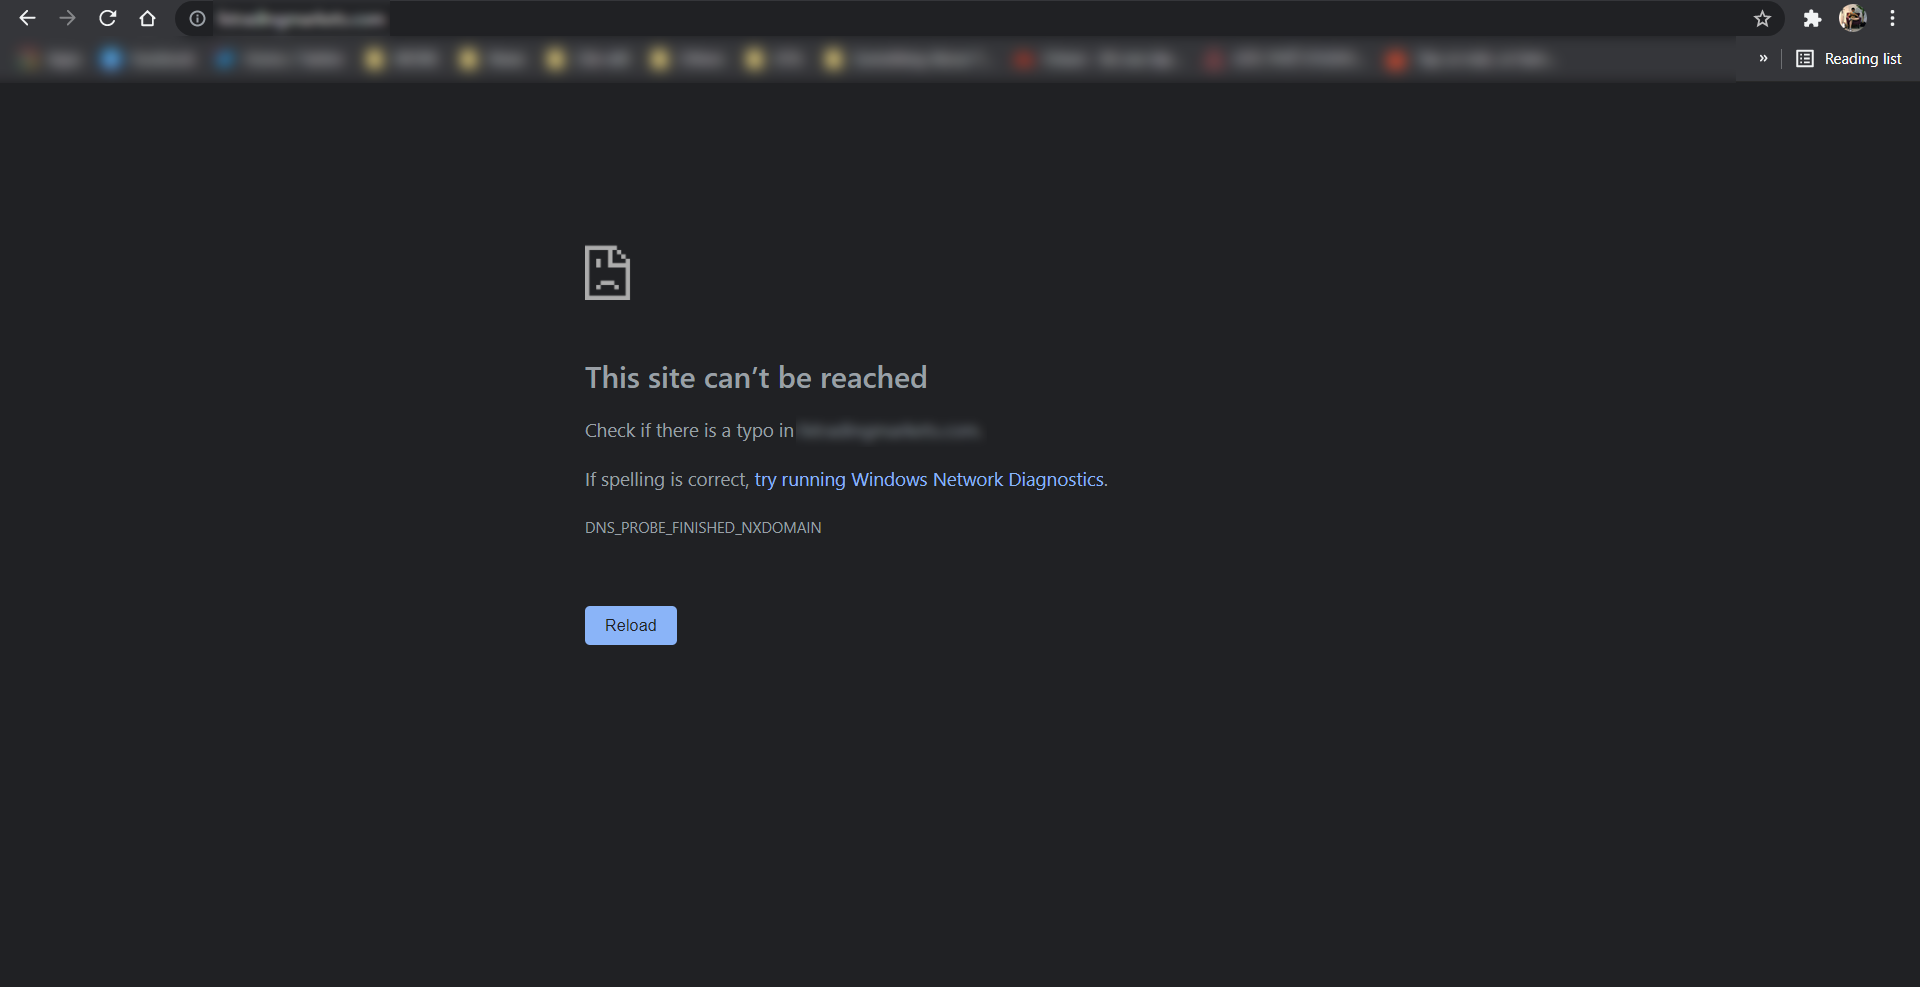This screenshot has height=987, width=1920.
Task: Run Windows Network Diagnostics link
Action: pos(929,480)
